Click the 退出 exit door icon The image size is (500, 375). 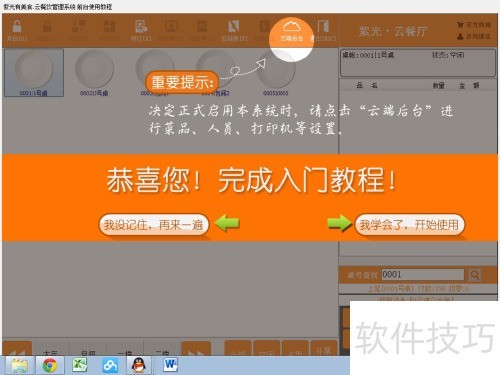pos(323,30)
